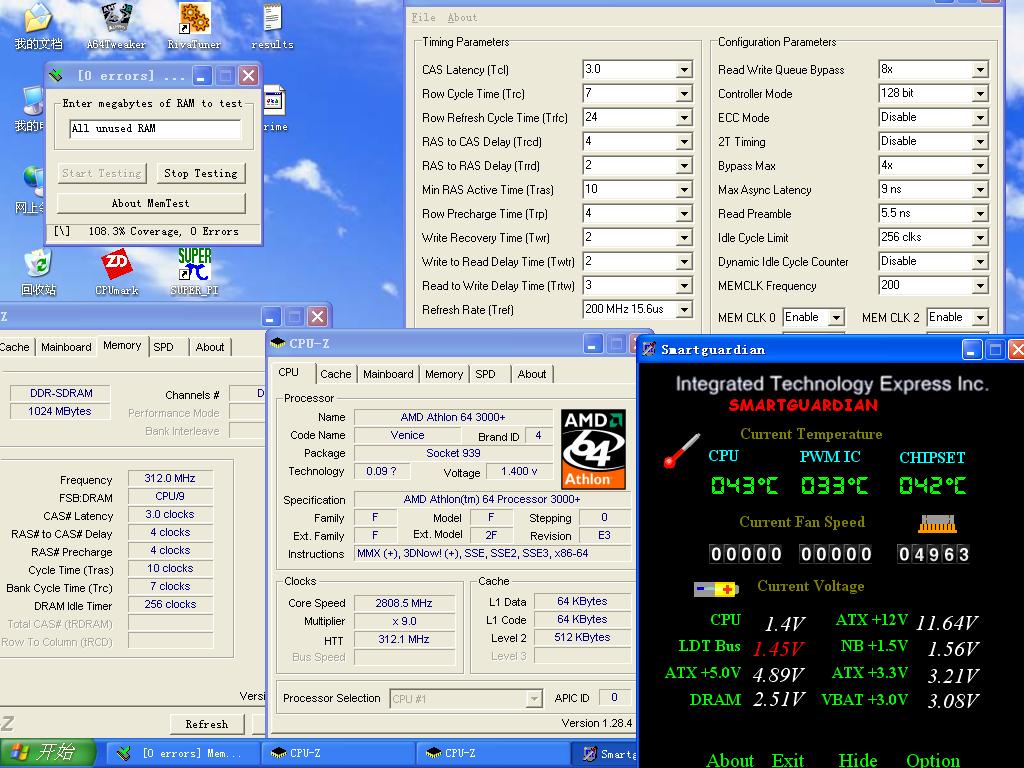1024x768 pixels.
Task: Expand the MEMCLK Frequency dropdown
Action: tap(980, 286)
